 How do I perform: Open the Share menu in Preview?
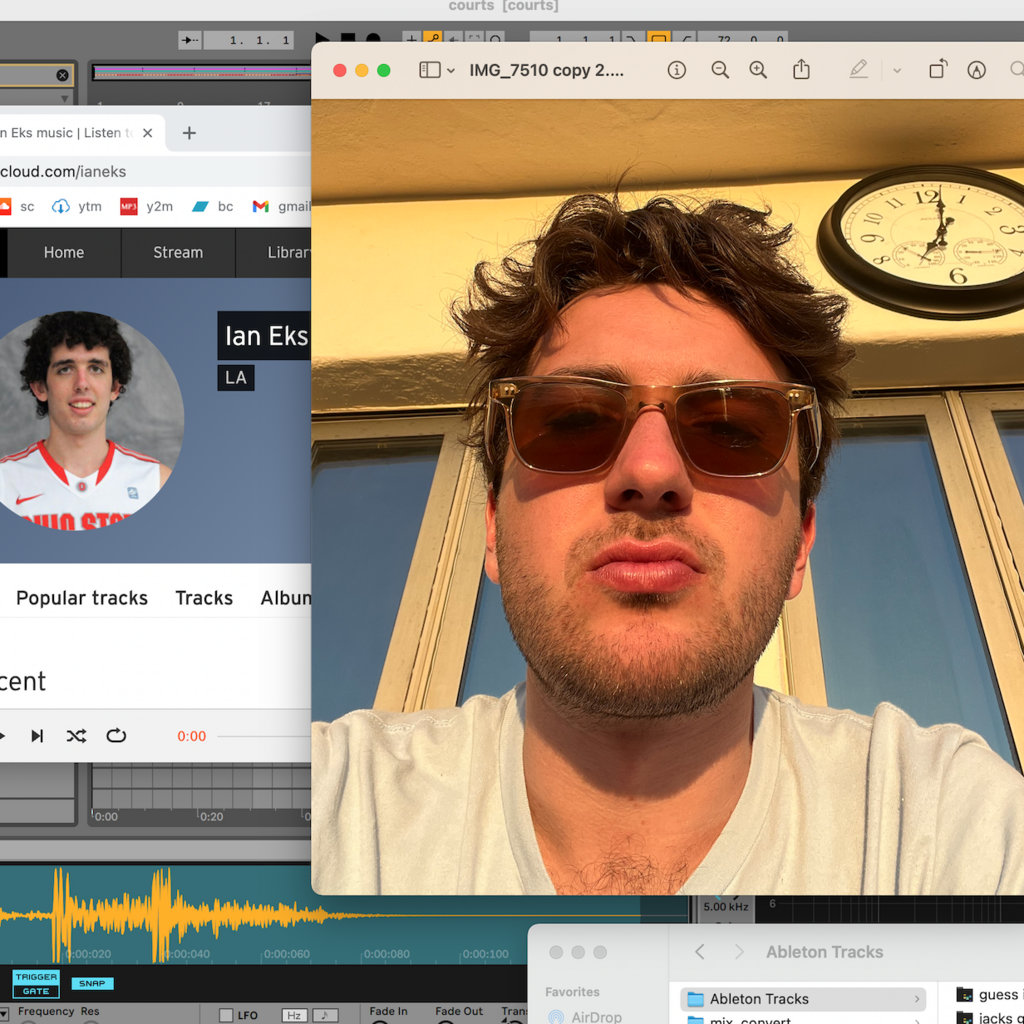click(x=801, y=70)
